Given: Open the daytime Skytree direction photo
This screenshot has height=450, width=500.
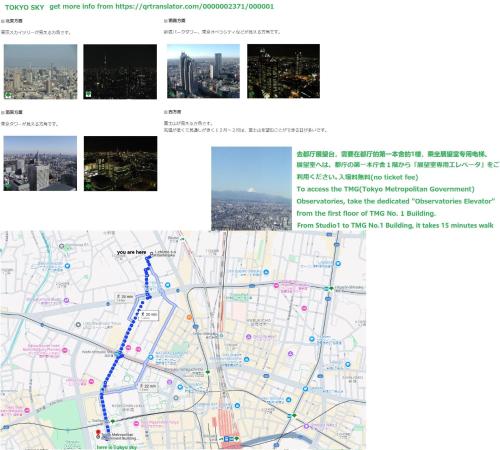Looking at the screenshot, I should [x=40, y=72].
